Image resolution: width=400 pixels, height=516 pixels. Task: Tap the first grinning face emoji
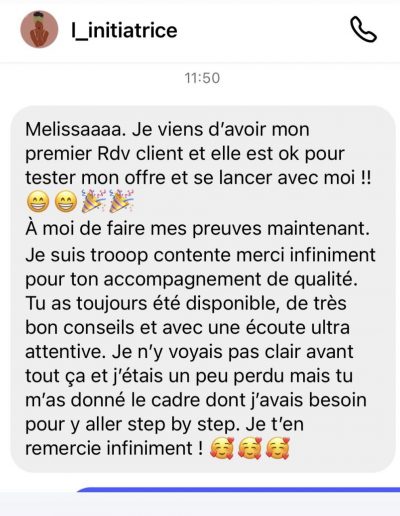coord(38,202)
